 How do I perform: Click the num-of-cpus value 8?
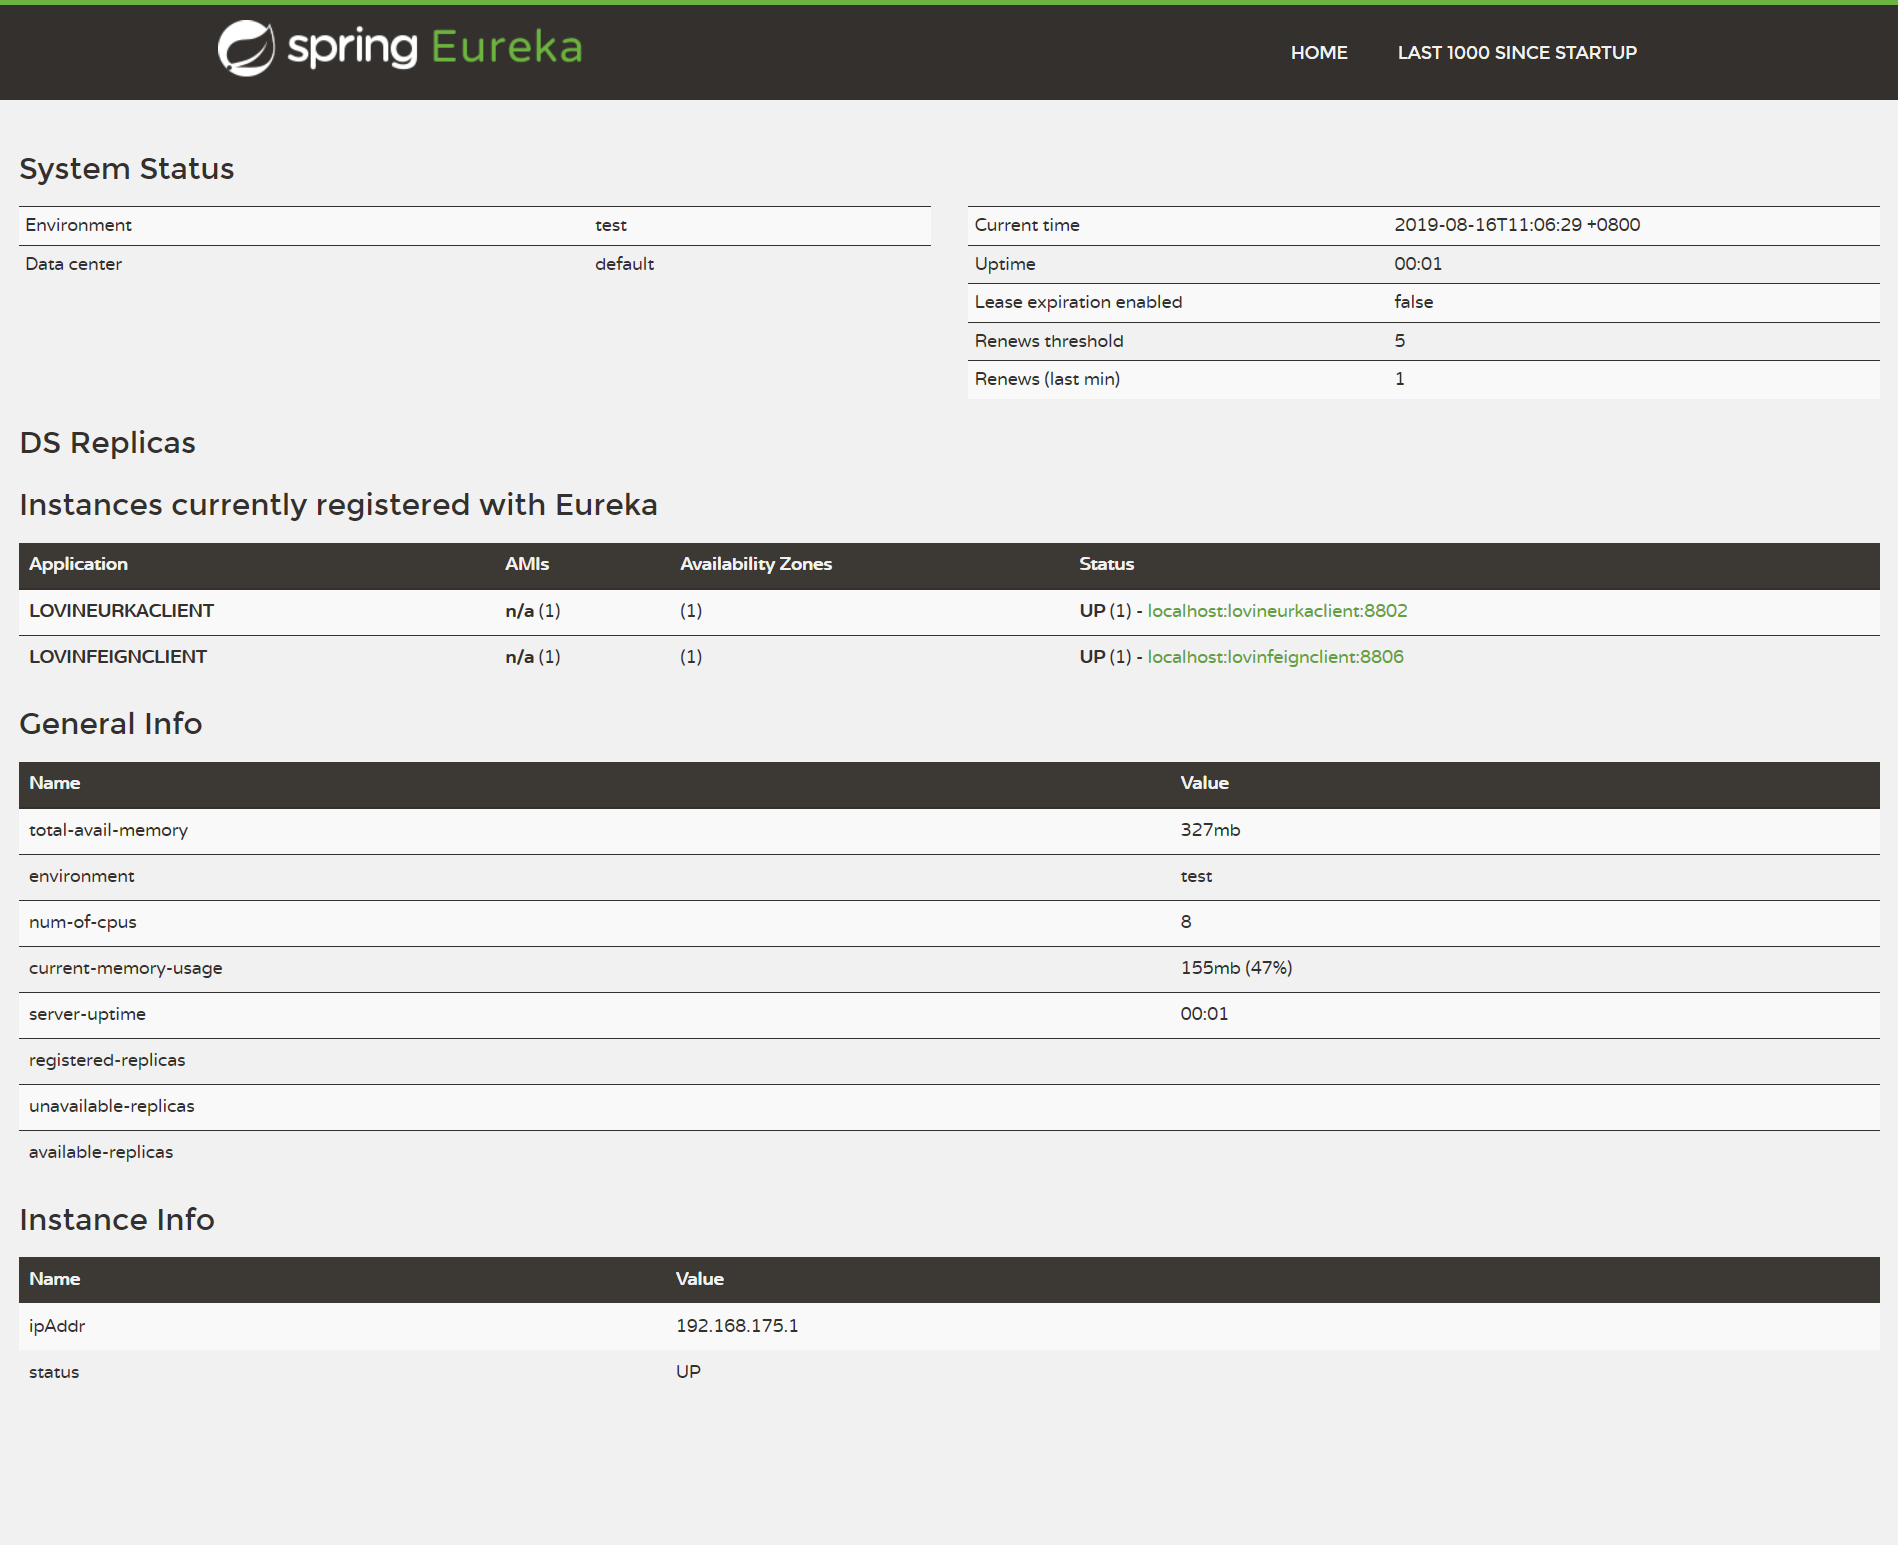1186,922
